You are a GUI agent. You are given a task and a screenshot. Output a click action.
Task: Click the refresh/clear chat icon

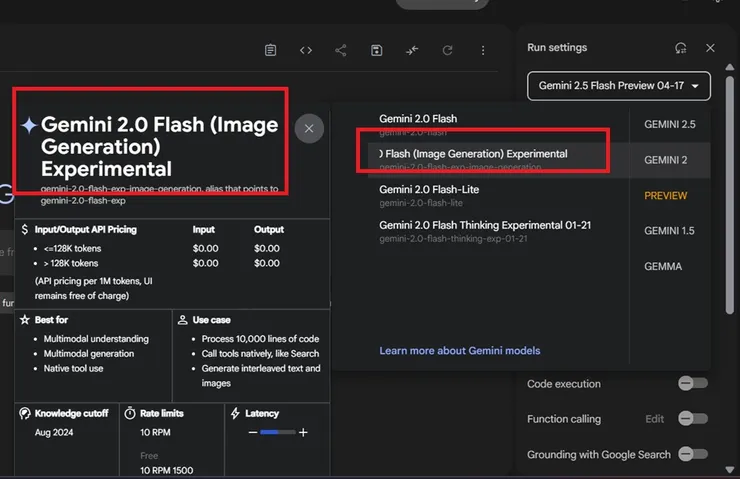[x=447, y=50]
